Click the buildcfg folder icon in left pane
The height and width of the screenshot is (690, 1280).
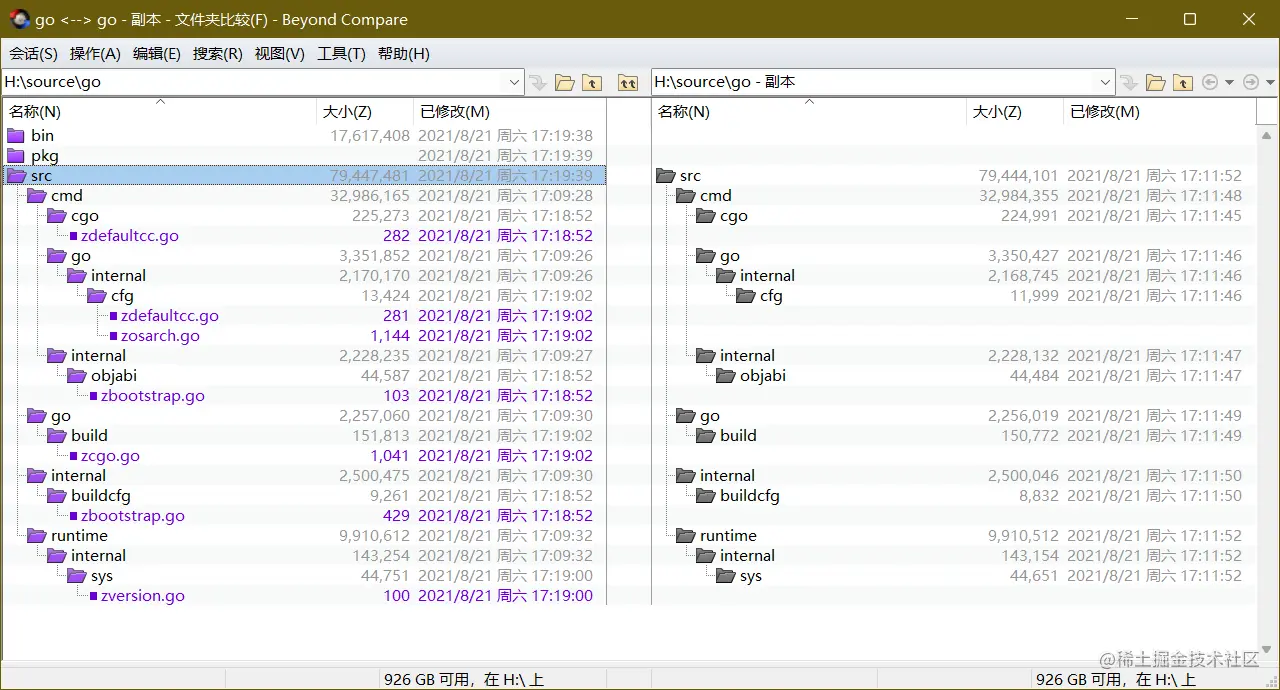[x=56, y=496]
